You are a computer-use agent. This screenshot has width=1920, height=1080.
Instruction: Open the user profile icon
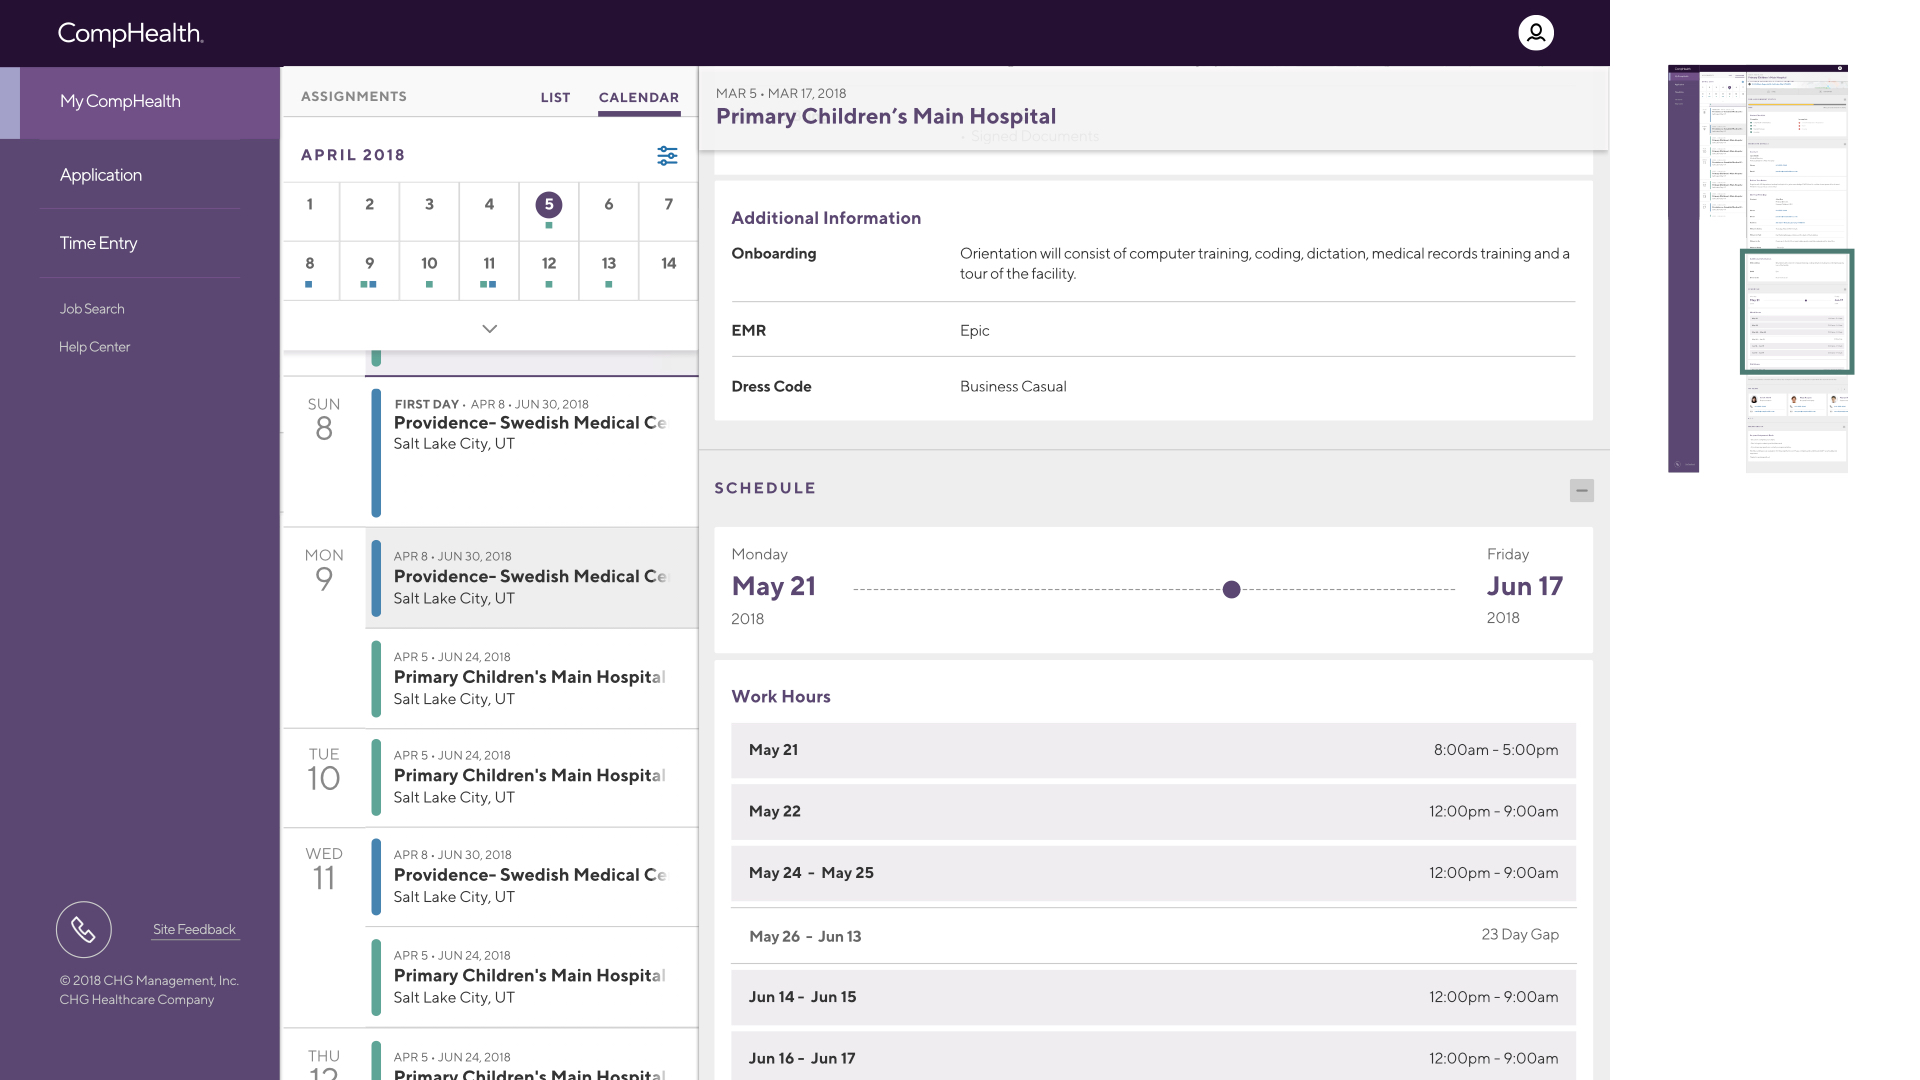[1536, 33]
